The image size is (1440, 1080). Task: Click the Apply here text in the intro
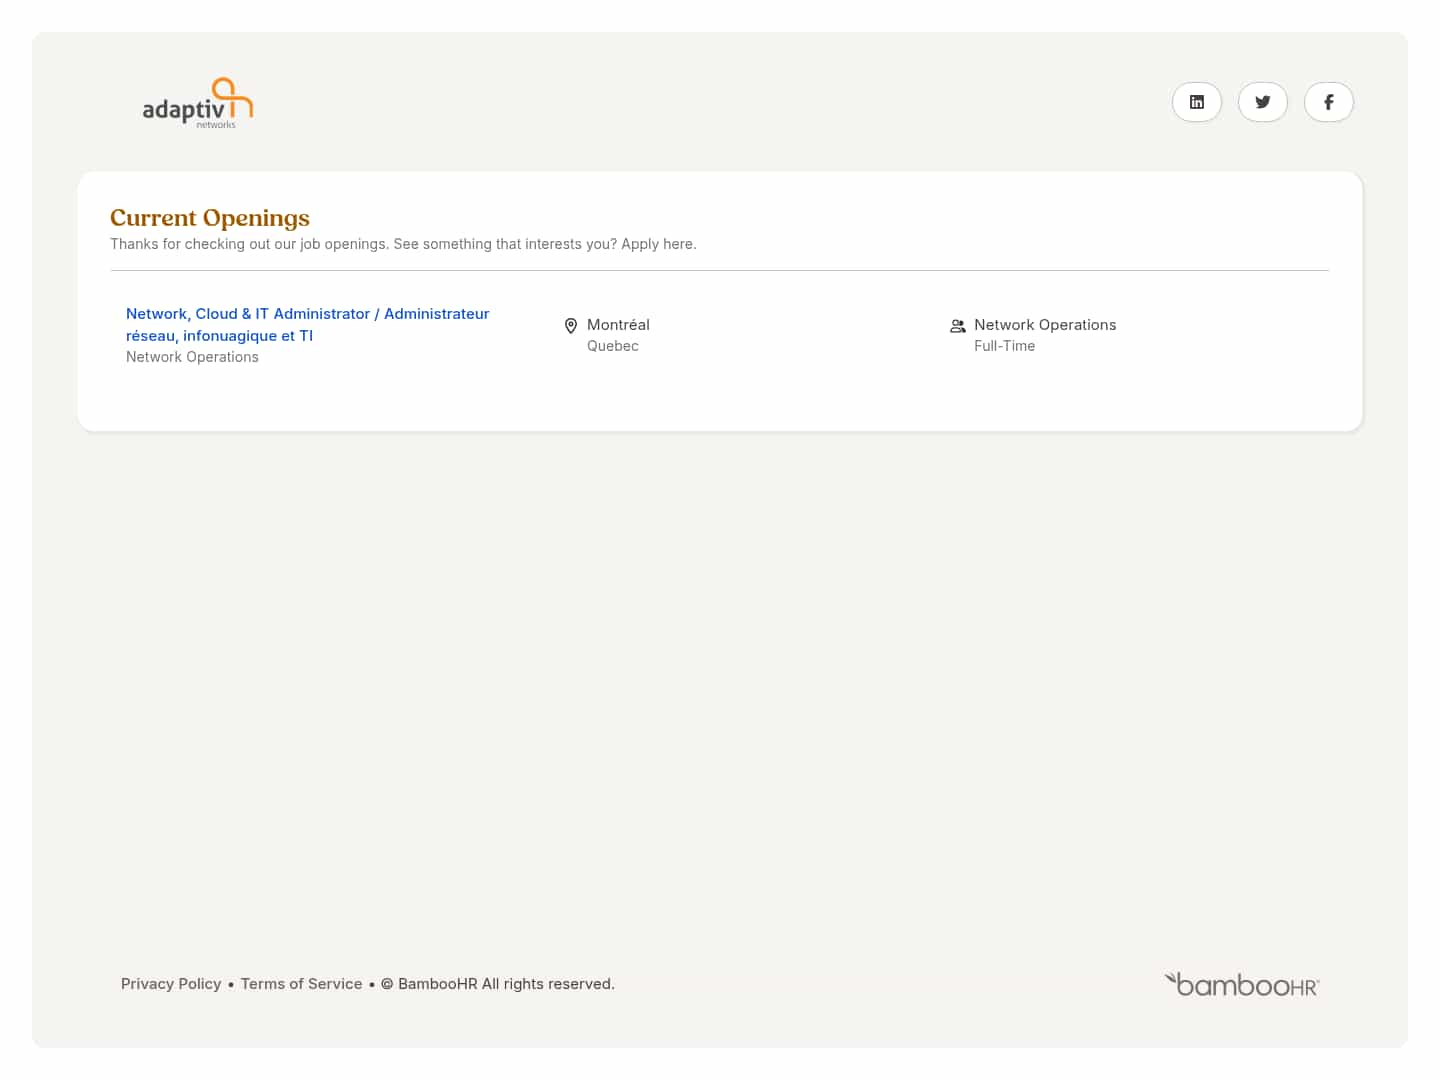[x=658, y=243]
